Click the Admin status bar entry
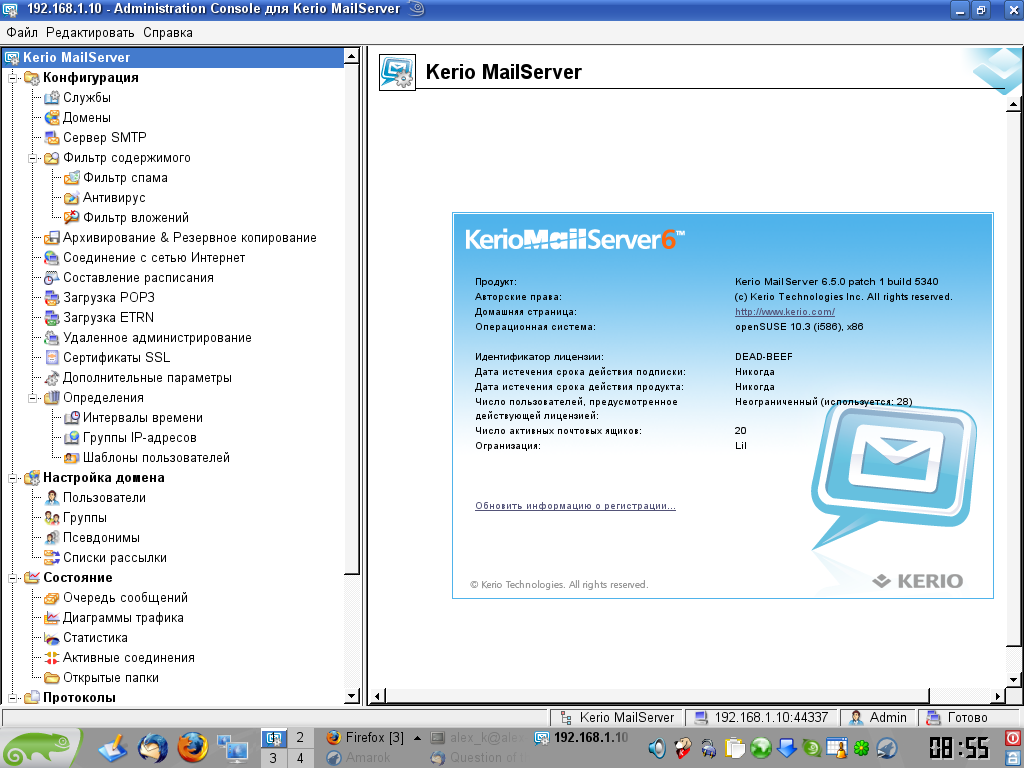The image size is (1024, 768). pos(878,718)
